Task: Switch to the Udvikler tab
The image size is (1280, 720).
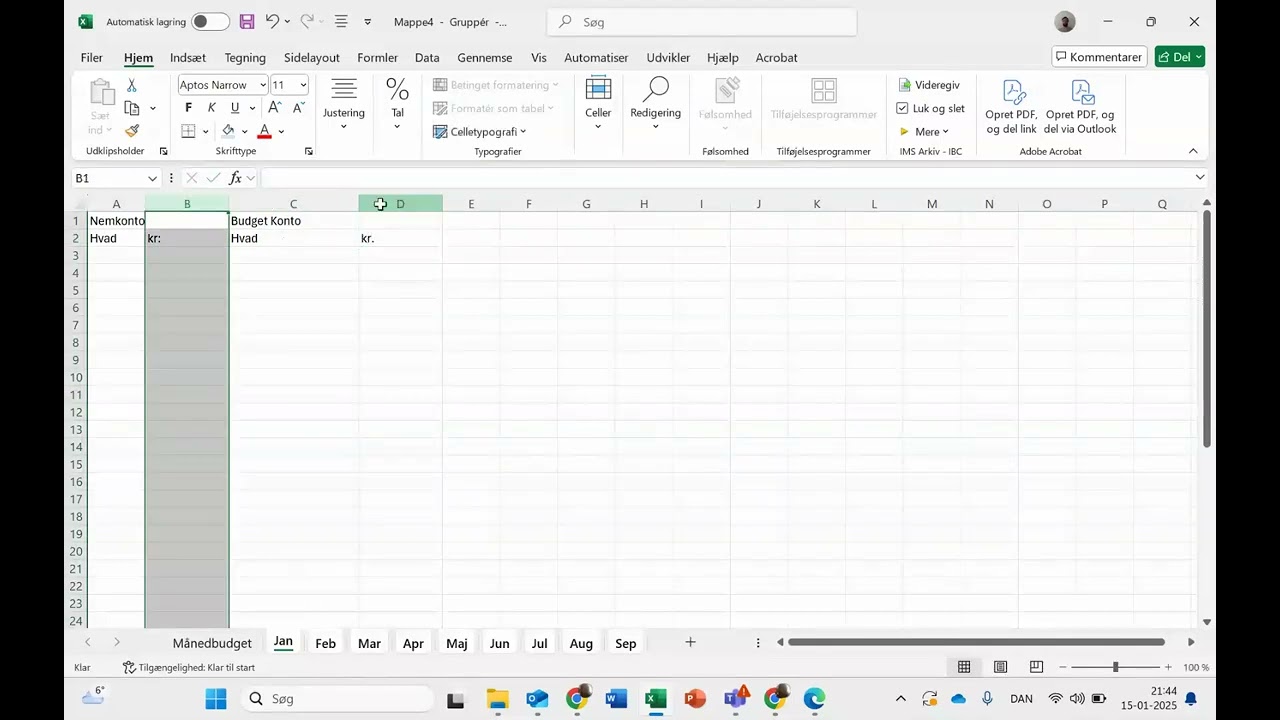Action: (668, 58)
